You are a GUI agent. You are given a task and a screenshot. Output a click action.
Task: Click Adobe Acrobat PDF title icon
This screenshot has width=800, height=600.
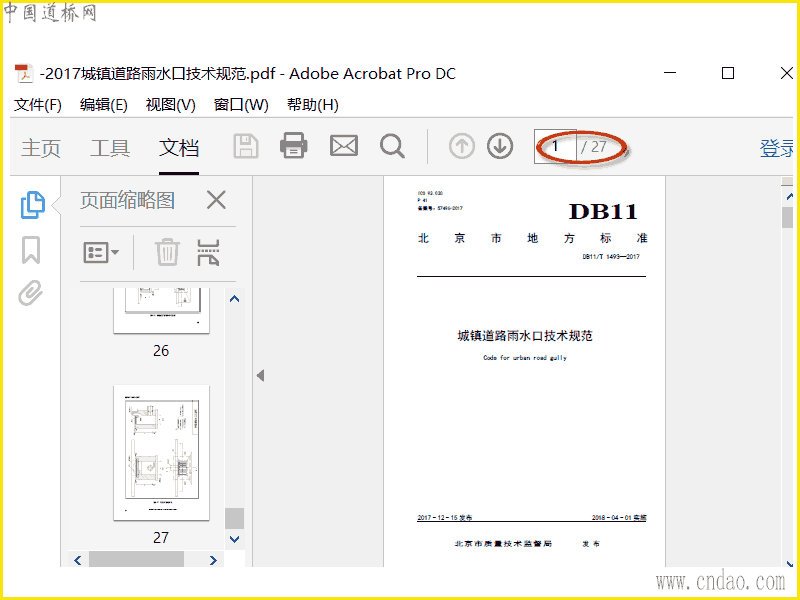23,73
